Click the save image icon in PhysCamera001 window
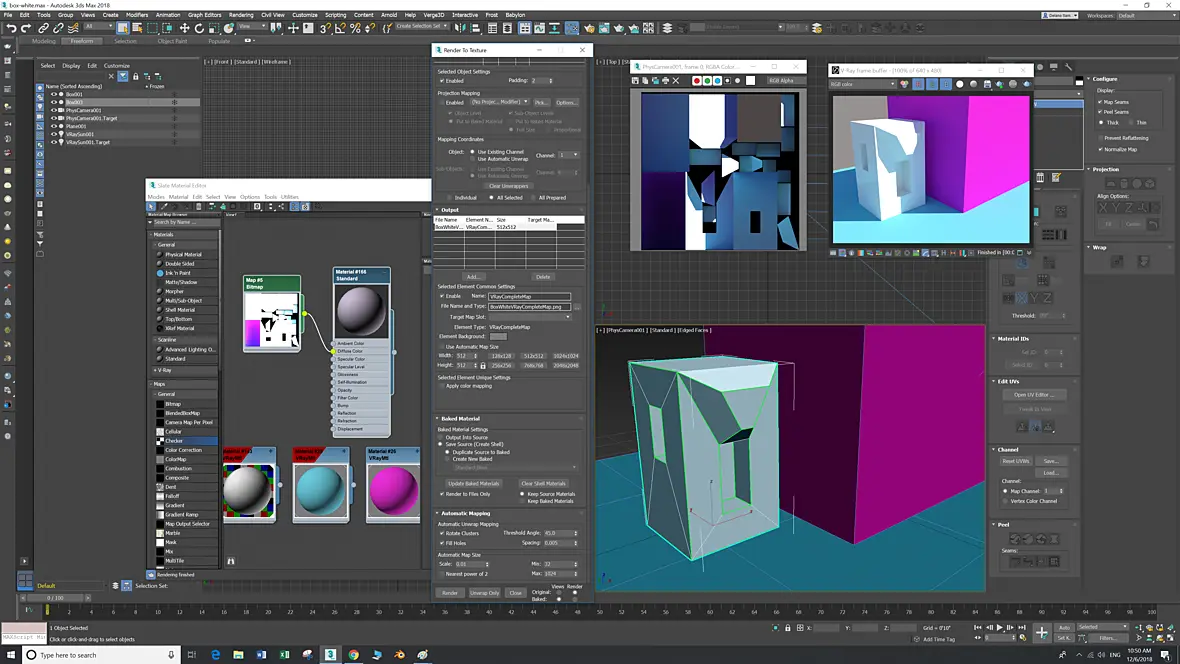The image size is (1180, 664). pyautogui.click(x=635, y=81)
